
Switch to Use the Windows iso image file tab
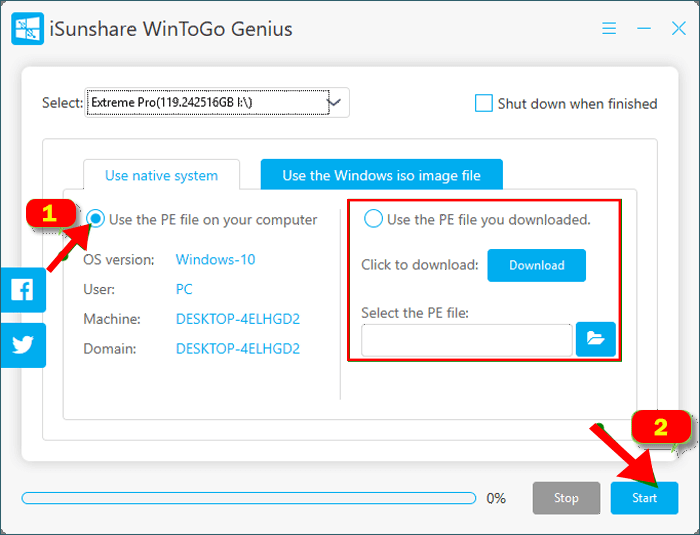tap(381, 175)
